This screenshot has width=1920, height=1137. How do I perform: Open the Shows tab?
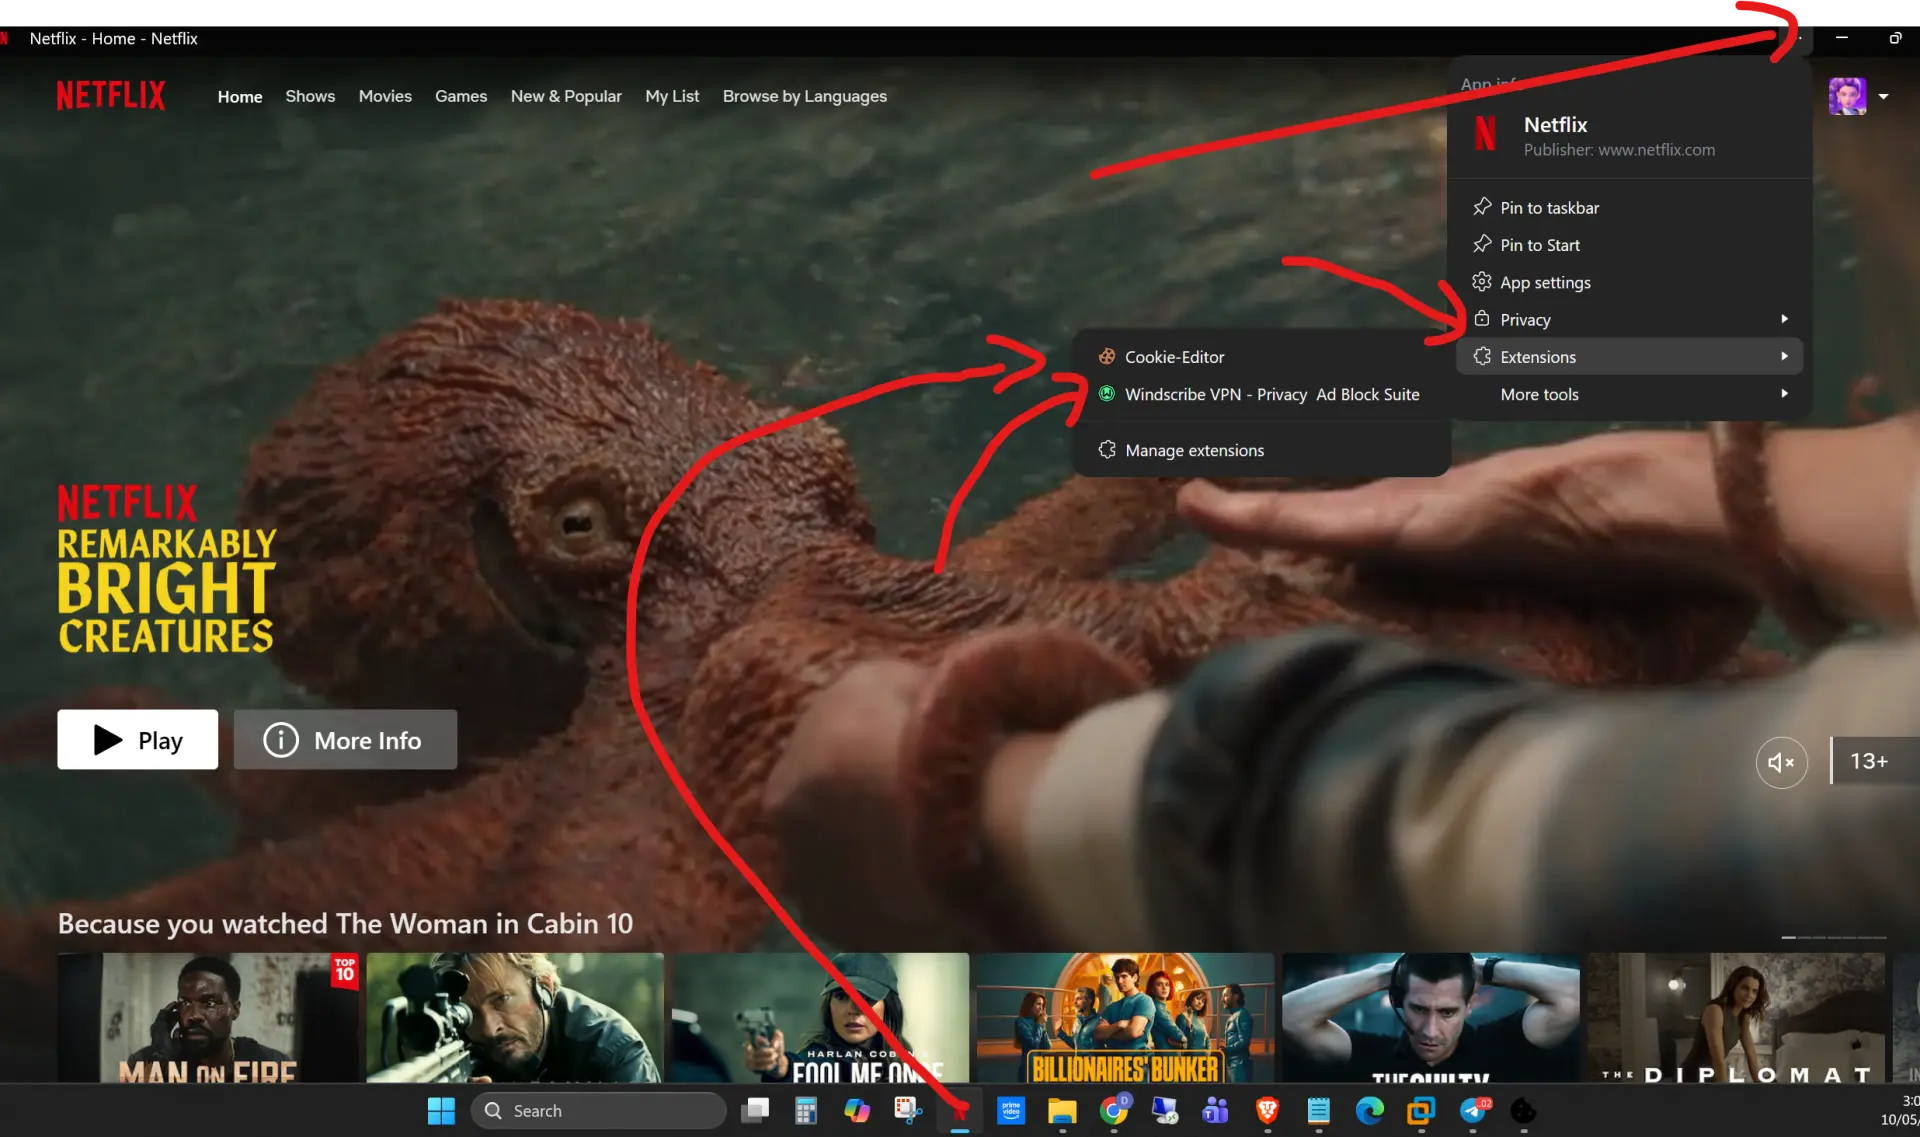tap(310, 96)
